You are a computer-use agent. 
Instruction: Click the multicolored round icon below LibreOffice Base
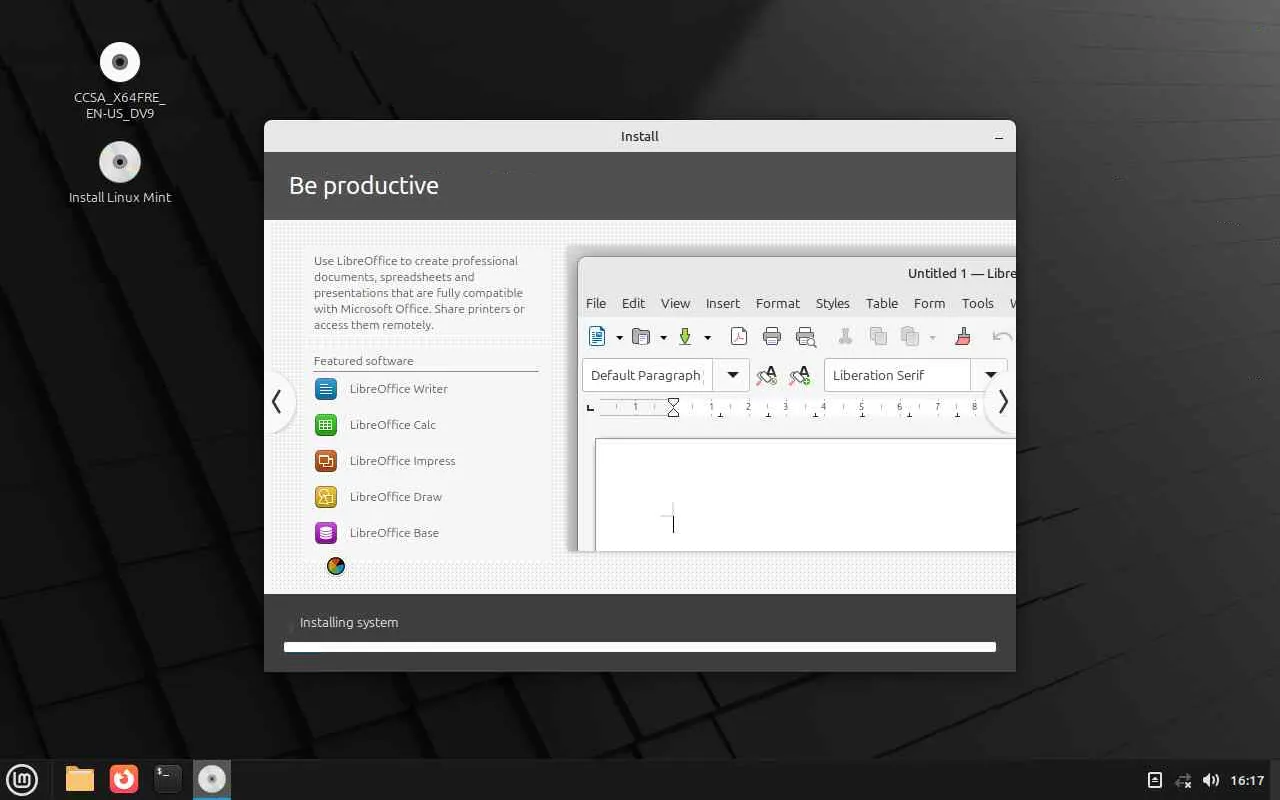[x=336, y=566]
